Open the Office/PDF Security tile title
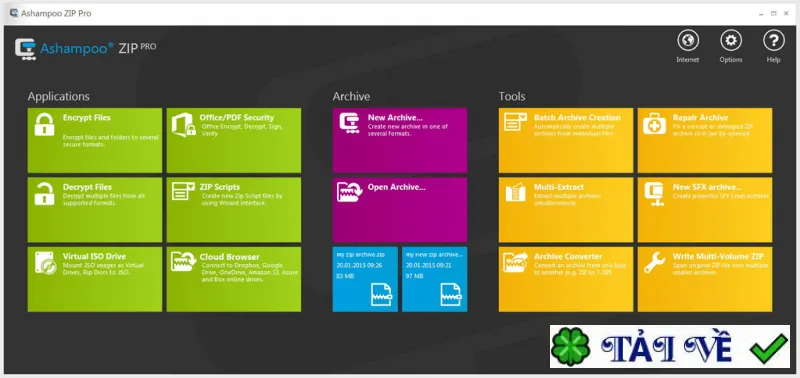800x378 pixels. click(237, 118)
